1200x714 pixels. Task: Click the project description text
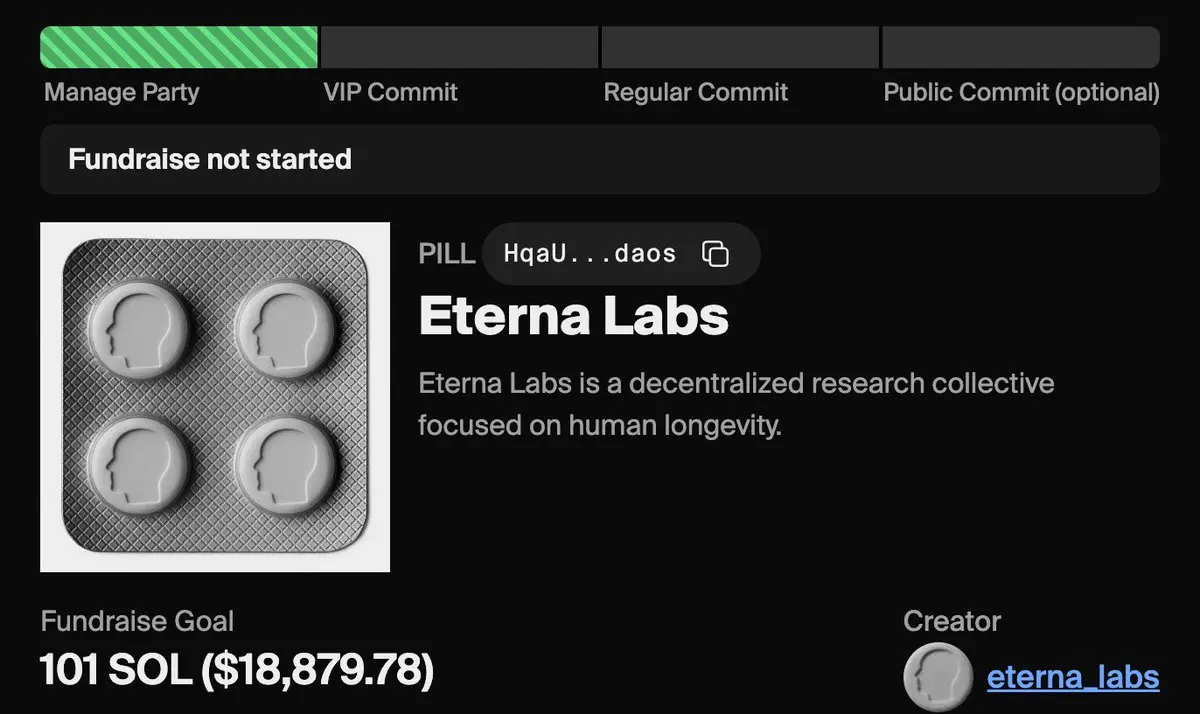(736, 404)
